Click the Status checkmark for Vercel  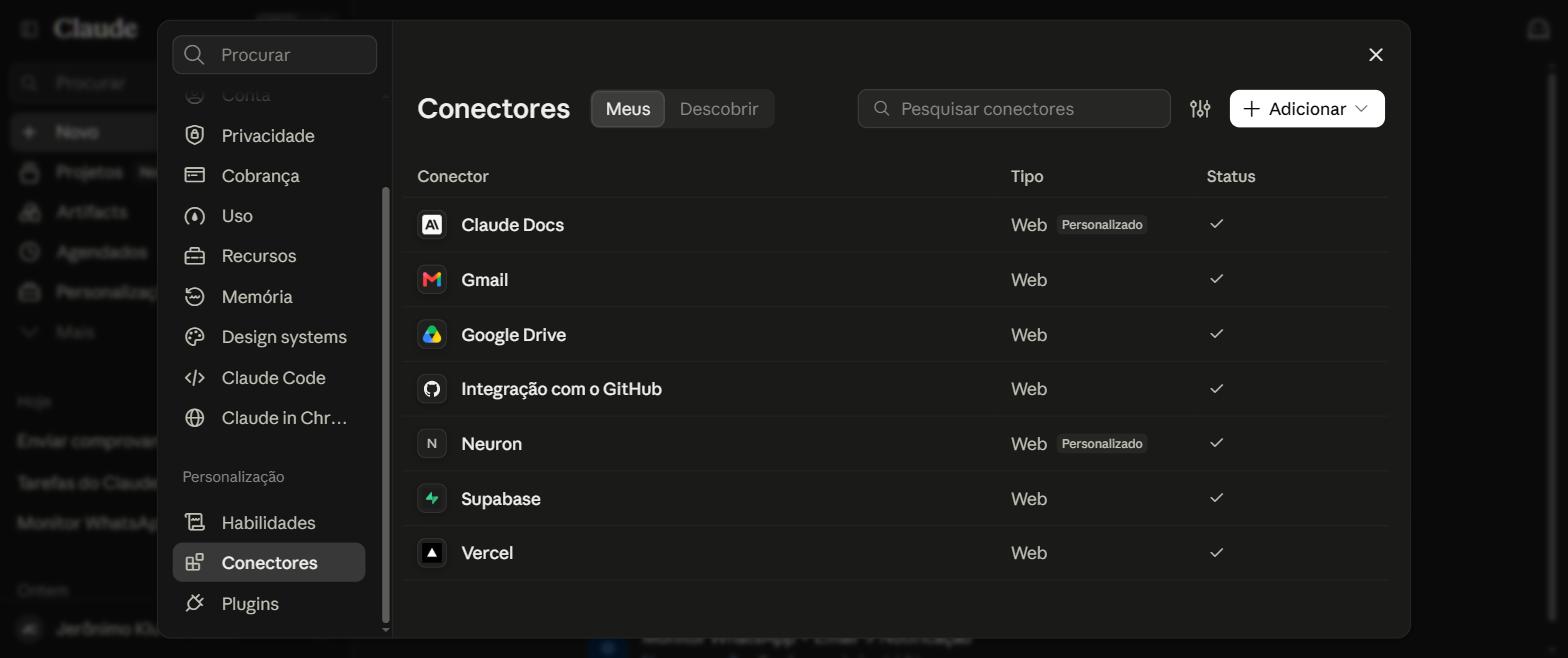coord(1216,552)
